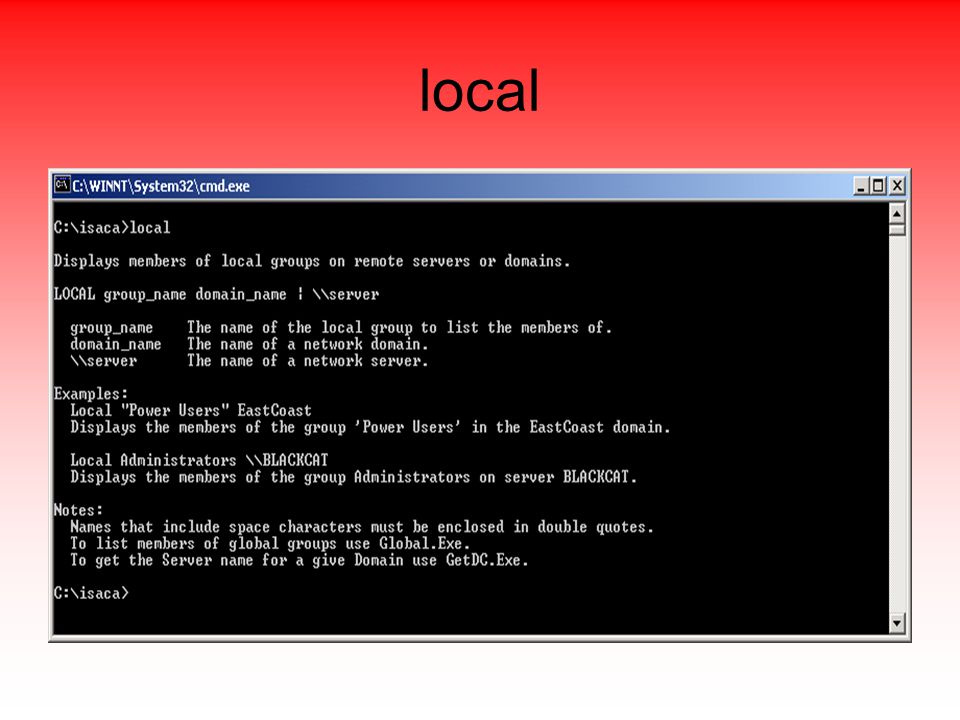The image size is (960, 720).
Task: Open the cmd.exe system menu icon
Action: (x=62, y=185)
